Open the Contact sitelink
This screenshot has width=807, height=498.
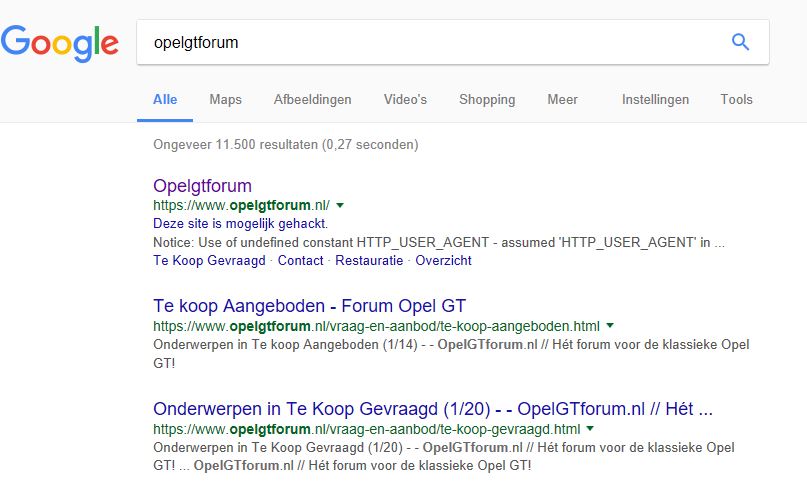300,261
